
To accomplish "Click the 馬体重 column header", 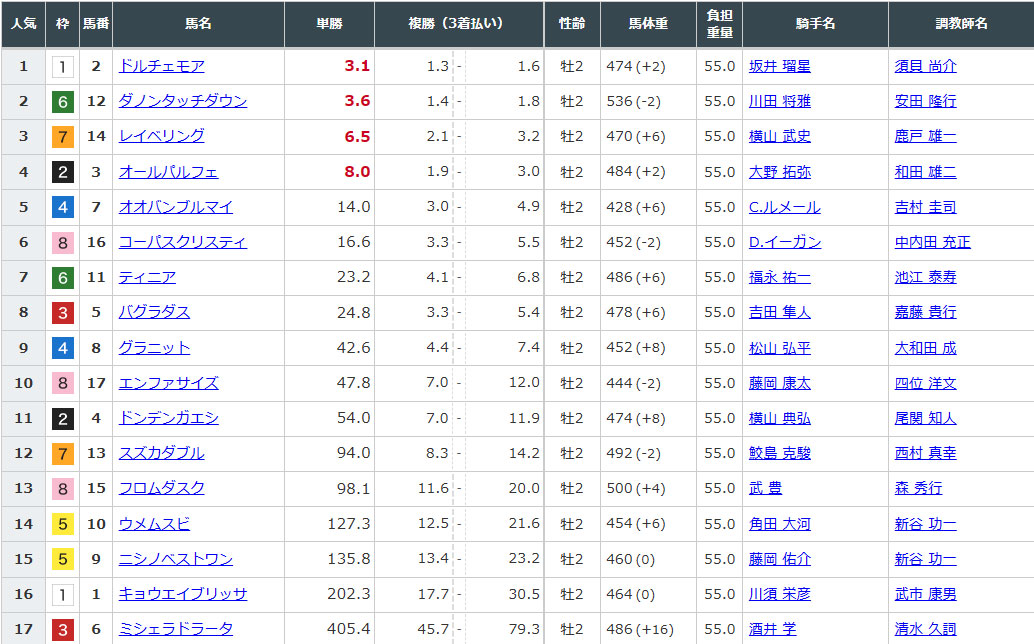I will pyautogui.click(x=648, y=23).
